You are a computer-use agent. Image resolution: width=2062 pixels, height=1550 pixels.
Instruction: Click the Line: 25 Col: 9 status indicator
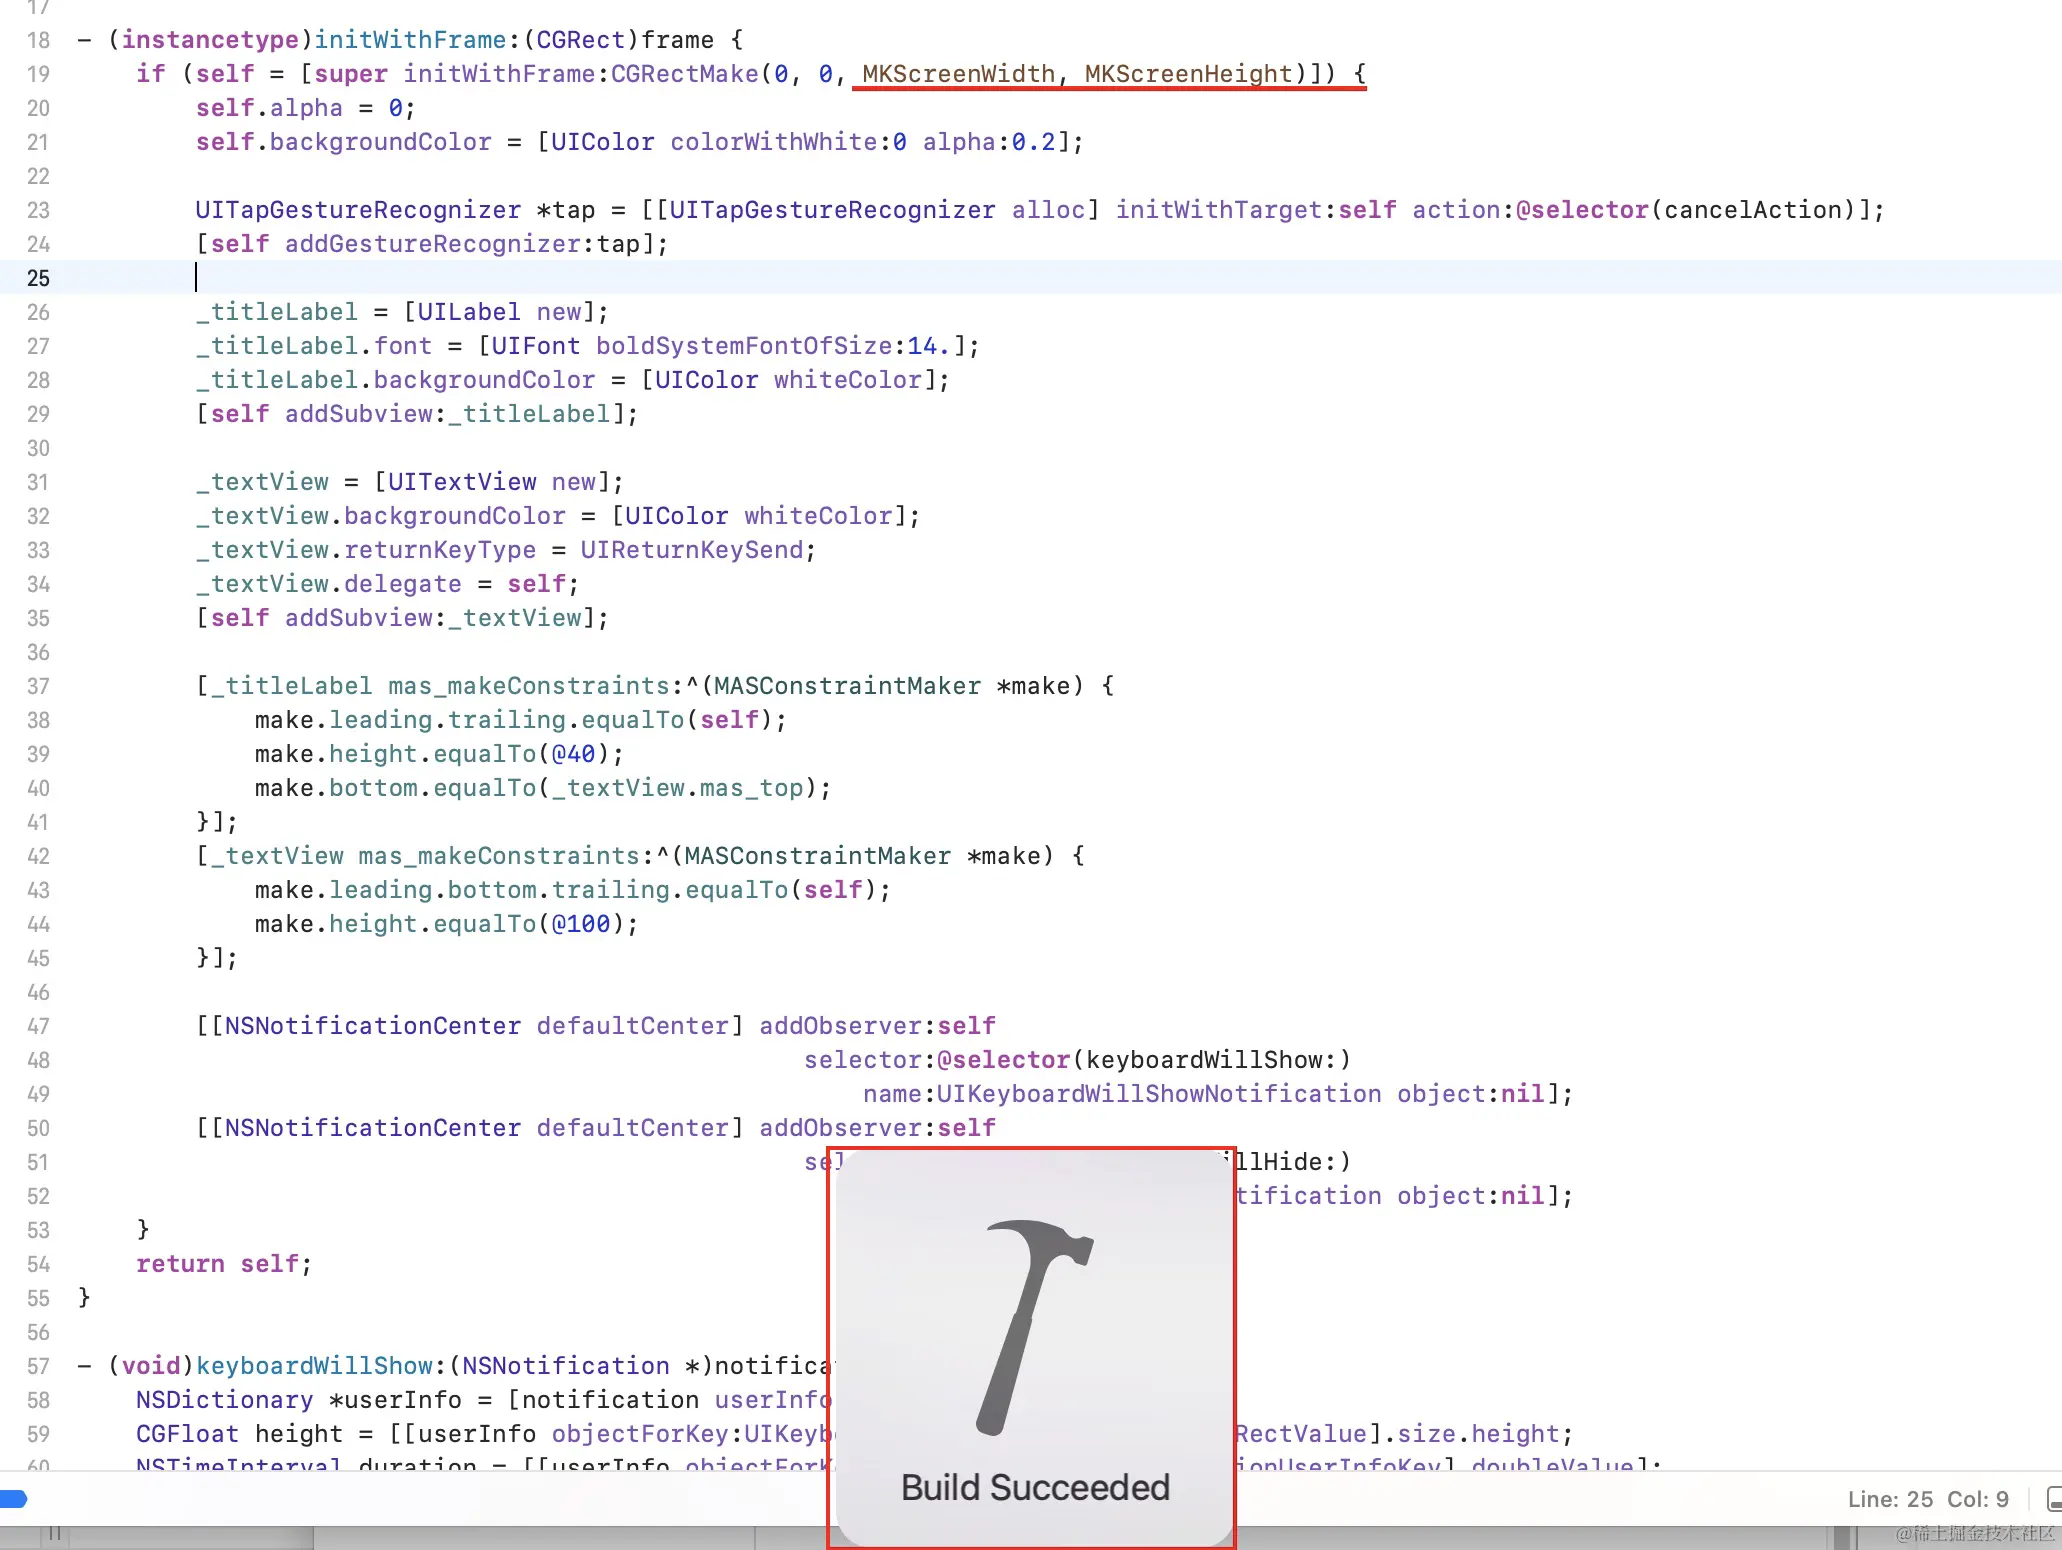[1927, 1498]
